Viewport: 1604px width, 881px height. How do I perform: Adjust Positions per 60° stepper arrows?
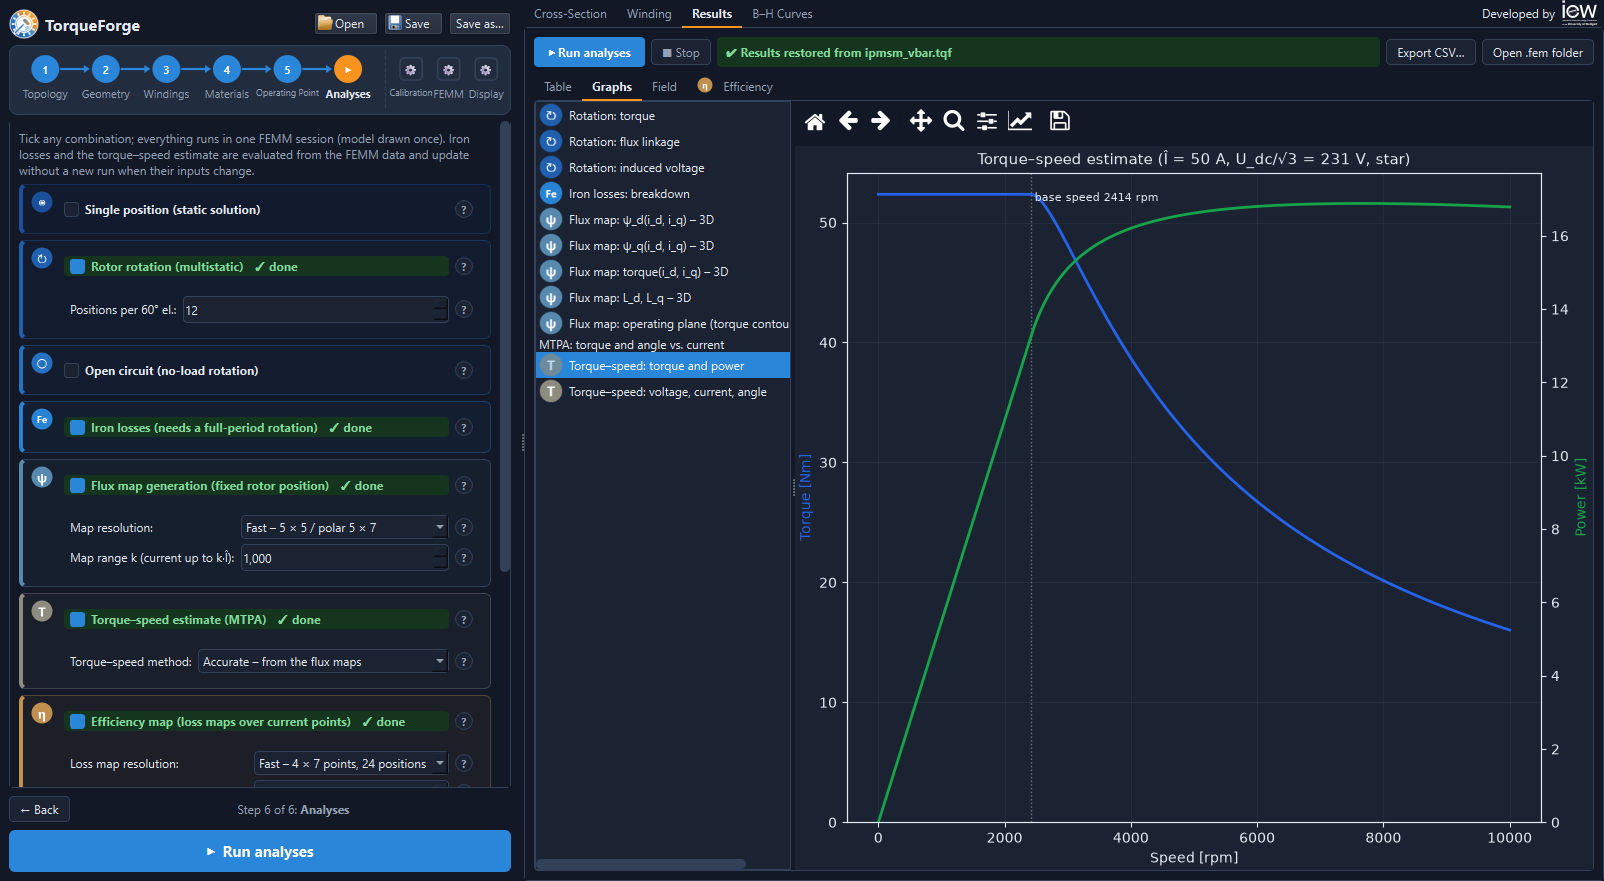point(440,310)
